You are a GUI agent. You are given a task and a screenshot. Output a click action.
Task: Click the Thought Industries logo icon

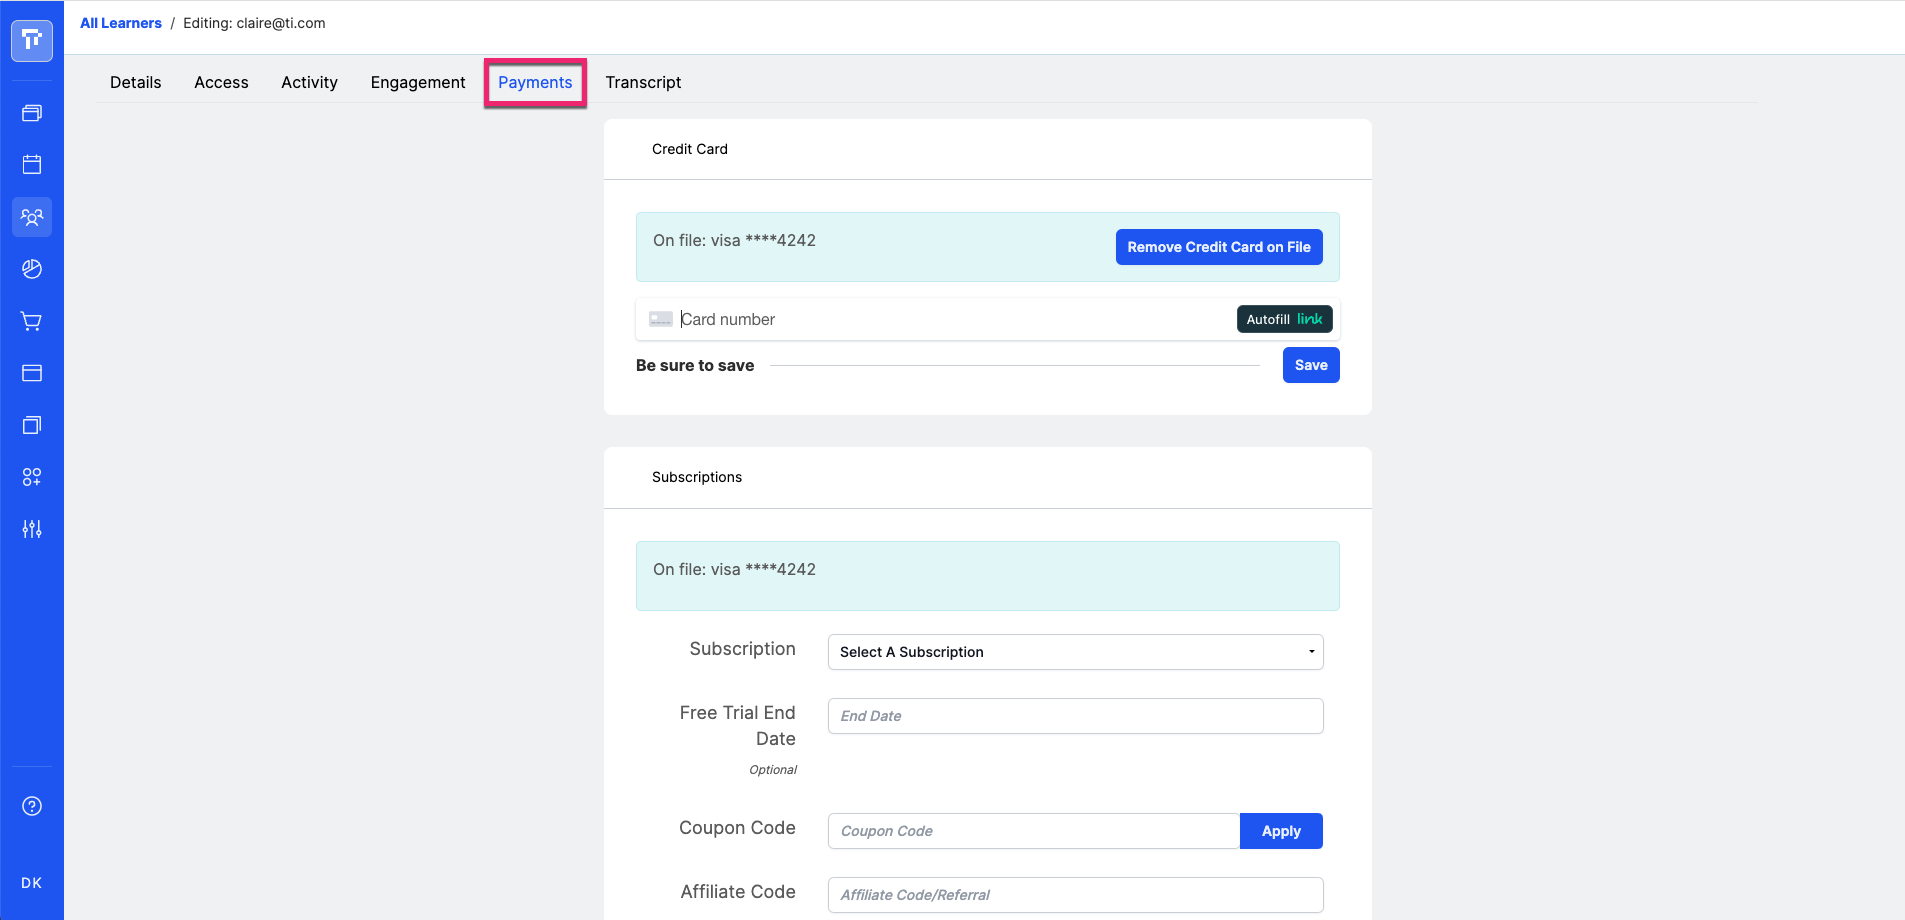pos(32,40)
